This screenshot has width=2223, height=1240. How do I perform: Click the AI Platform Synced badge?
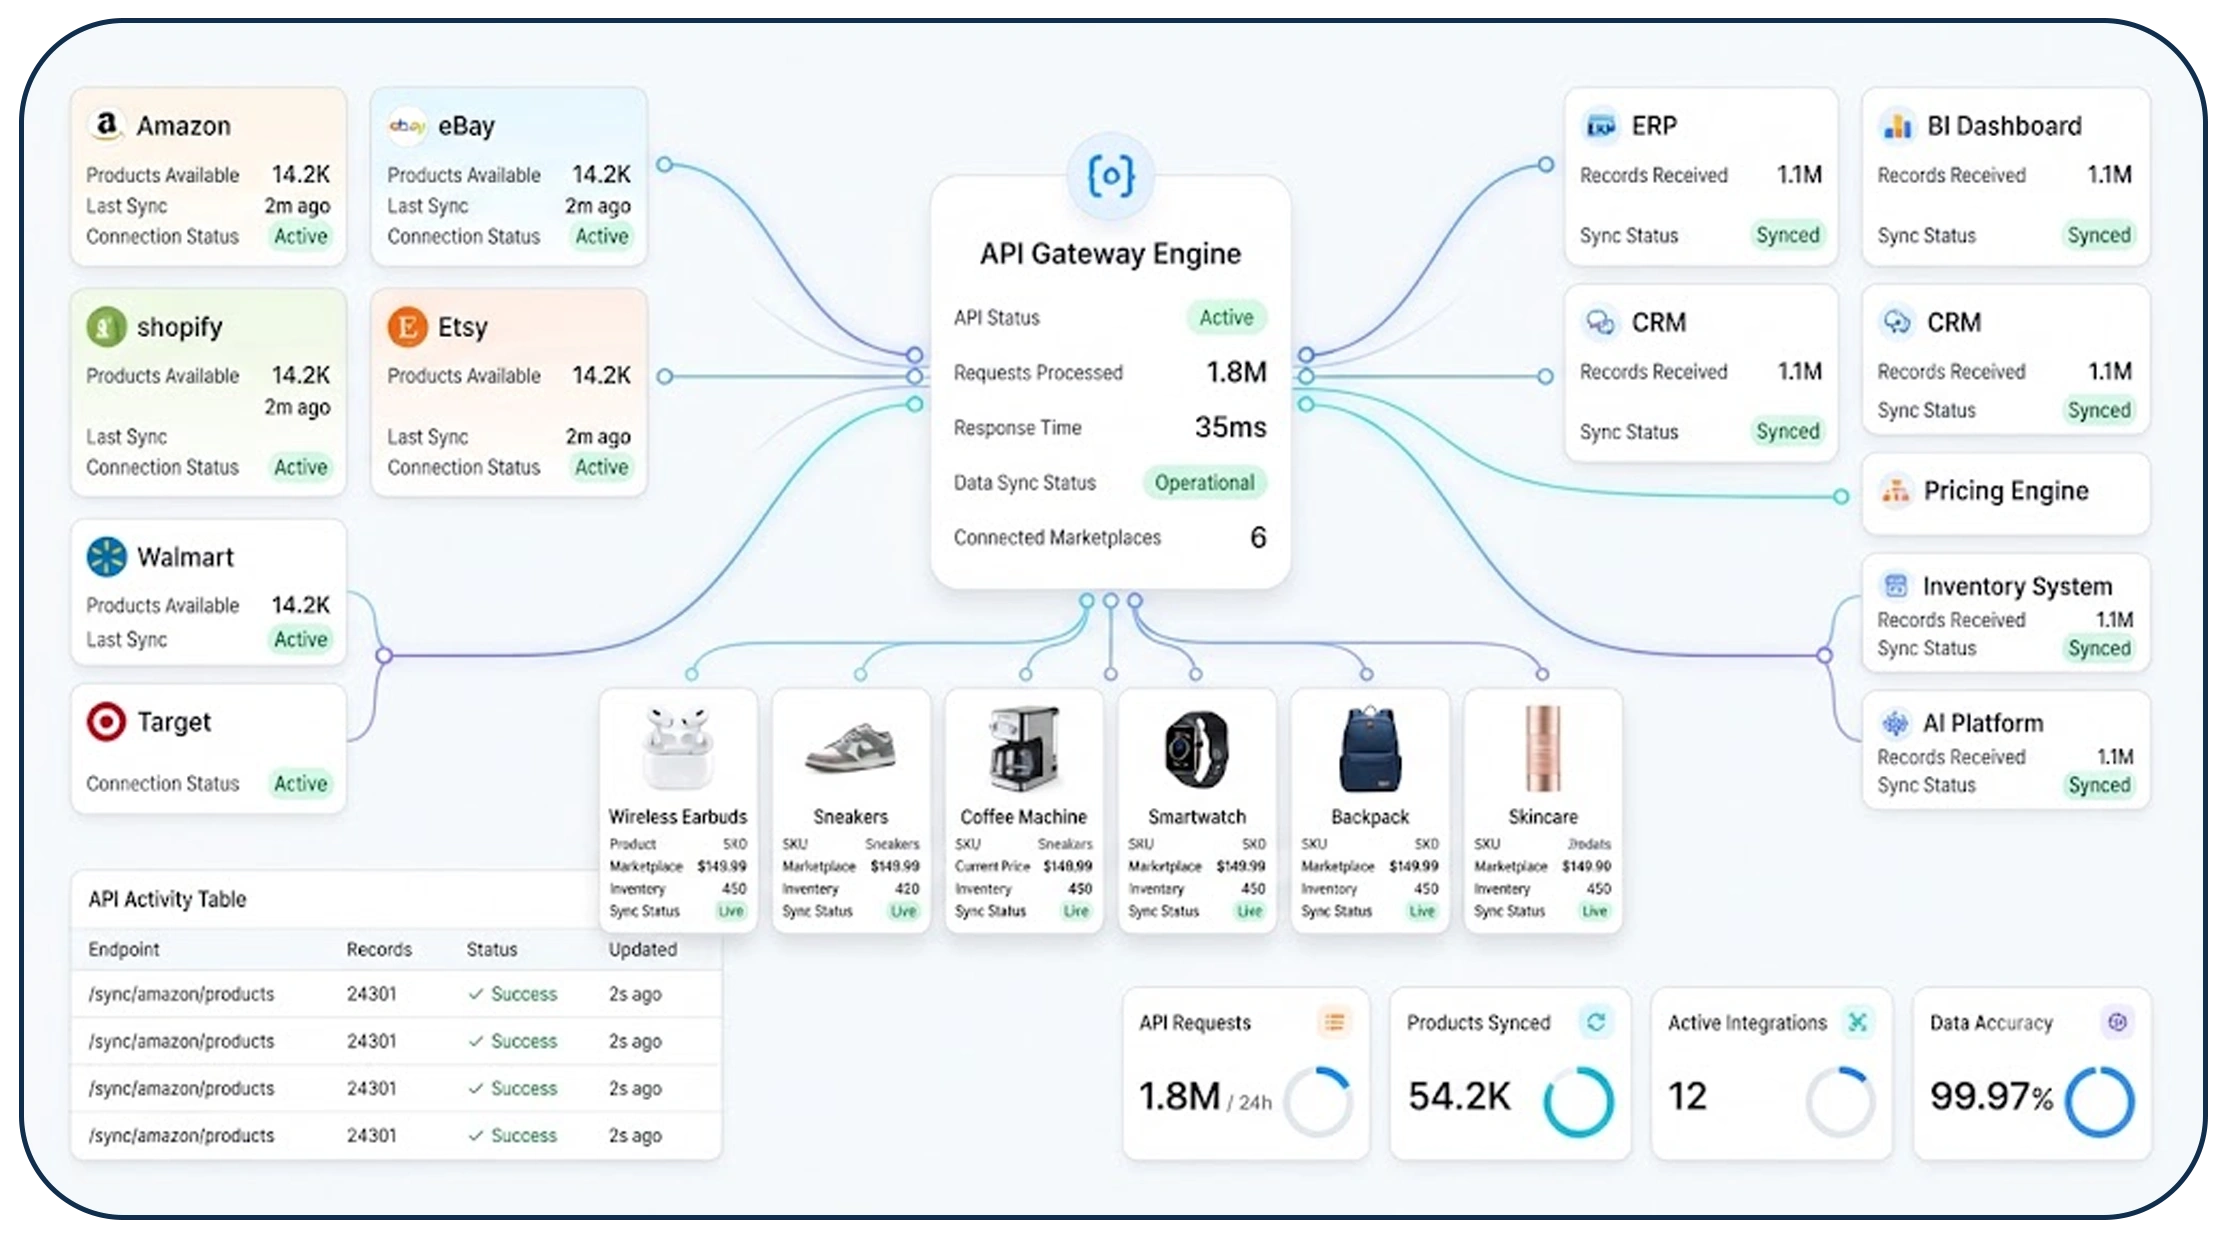pos(2099,786)
